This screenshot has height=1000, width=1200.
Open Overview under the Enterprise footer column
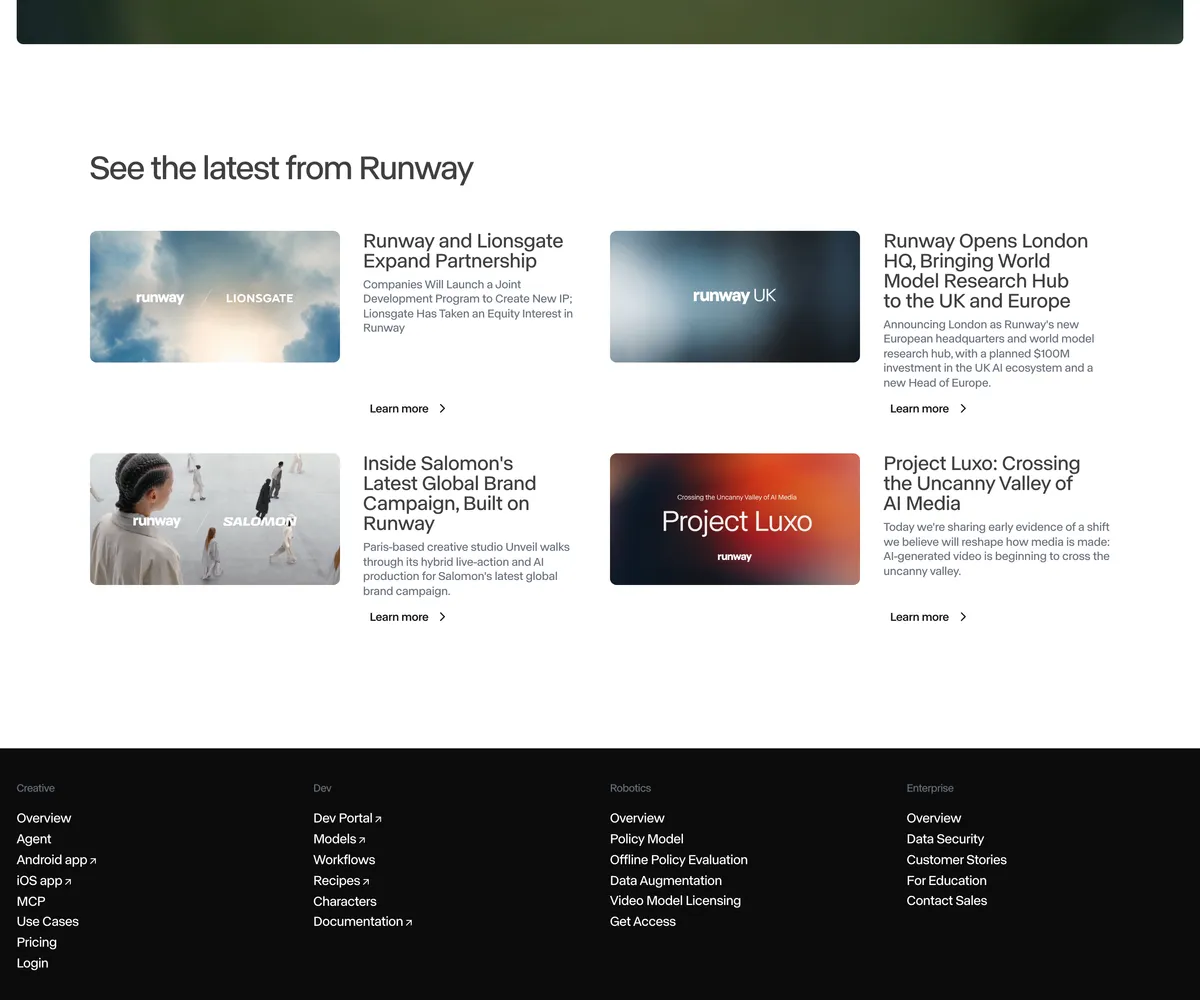[934, 818]
